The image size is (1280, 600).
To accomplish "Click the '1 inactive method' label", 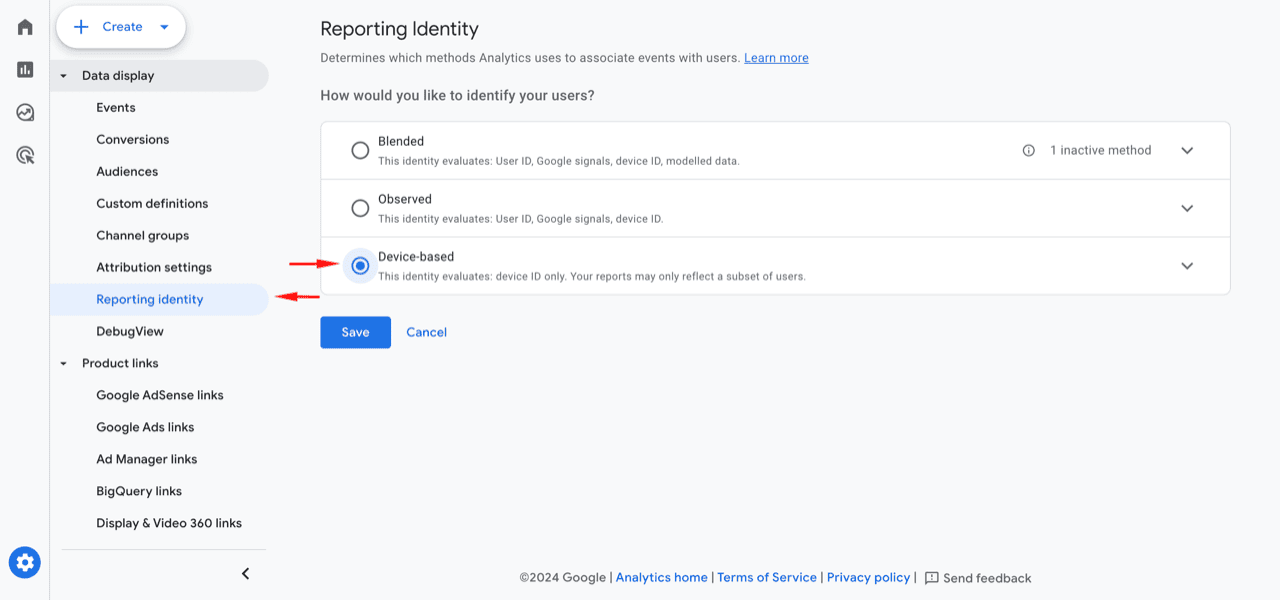I will click(x=1100, y=151).
